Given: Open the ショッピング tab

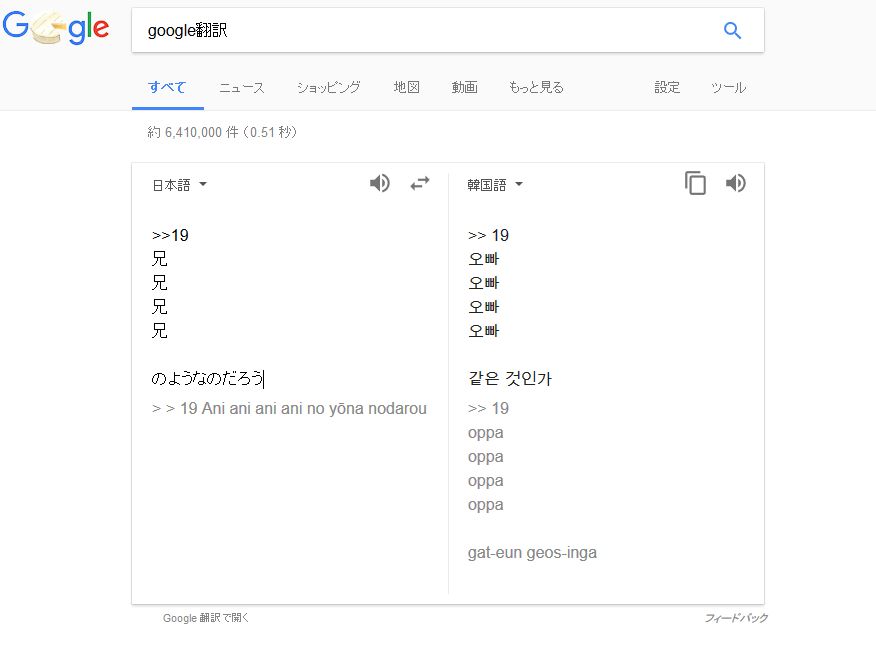Looking at the screenshot, I should pos(328,88).
